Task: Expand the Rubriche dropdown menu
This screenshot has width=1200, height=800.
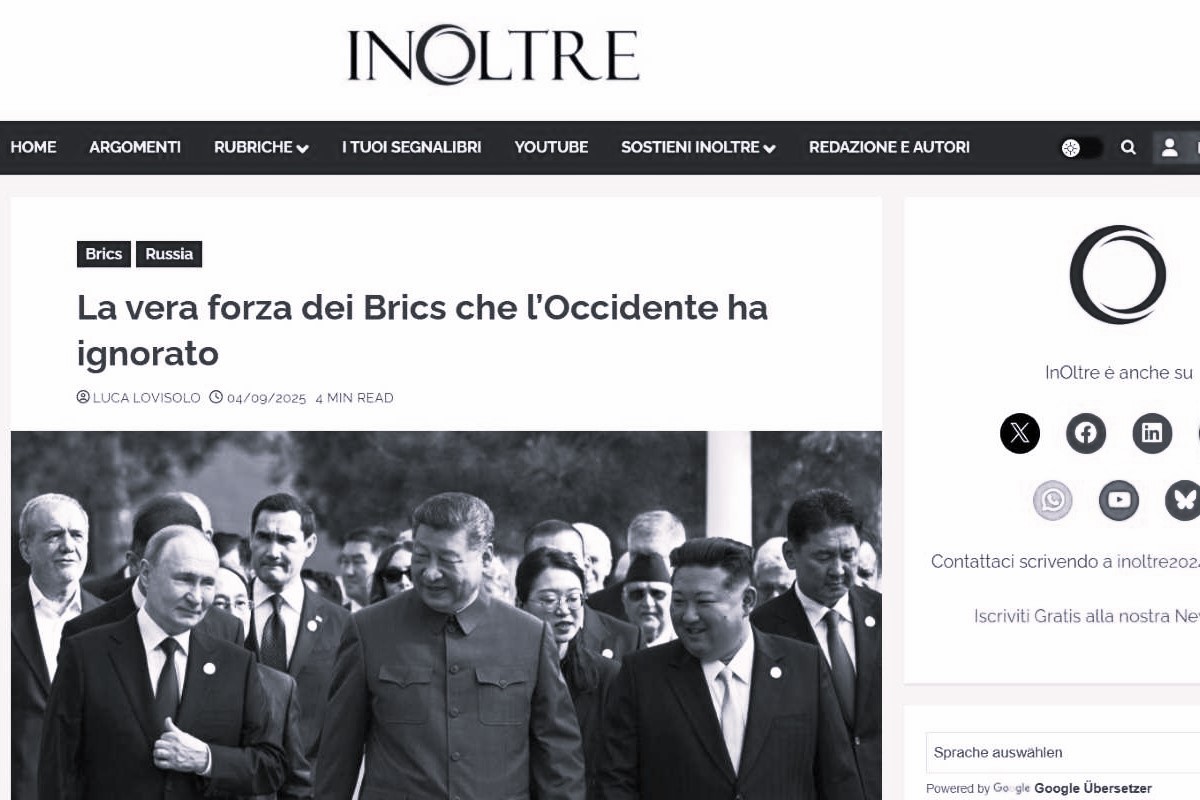Action: click(x=261, y=147)
